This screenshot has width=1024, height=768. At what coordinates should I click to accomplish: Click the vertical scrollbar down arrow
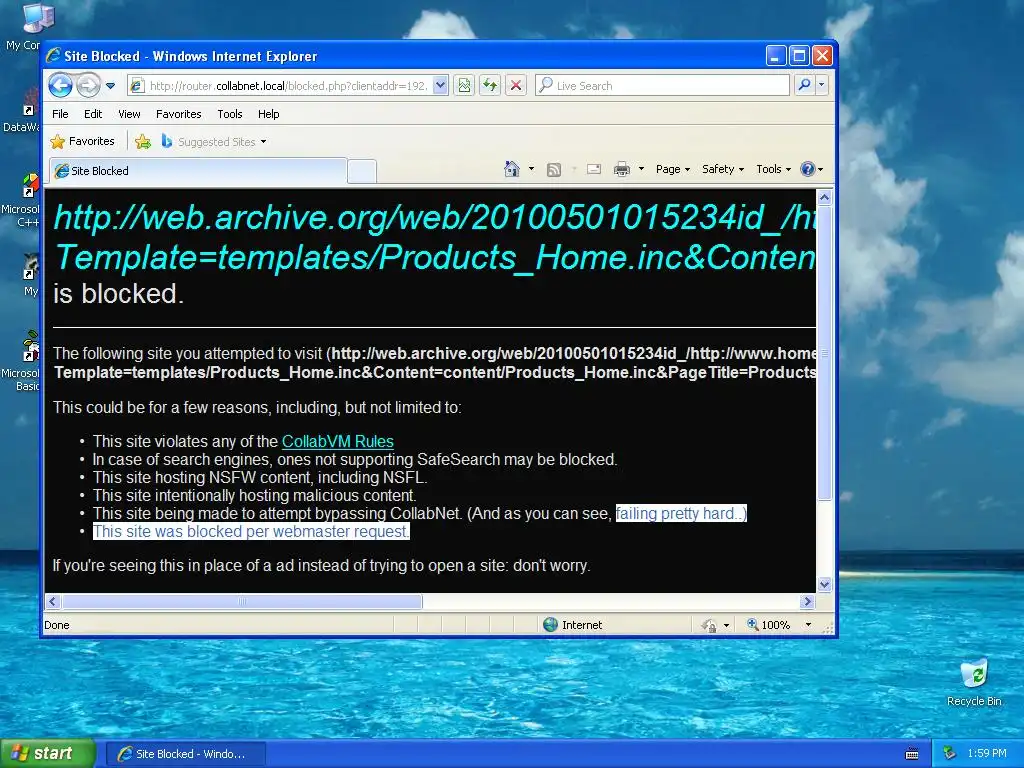tap(825, 584)
